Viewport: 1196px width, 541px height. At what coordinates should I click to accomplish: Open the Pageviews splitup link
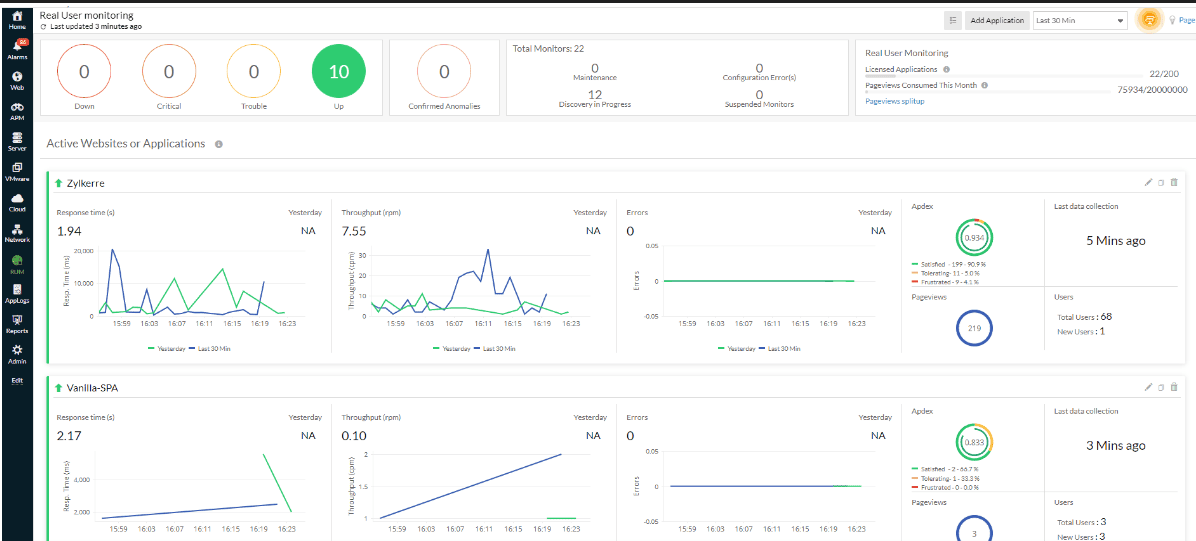895,101
